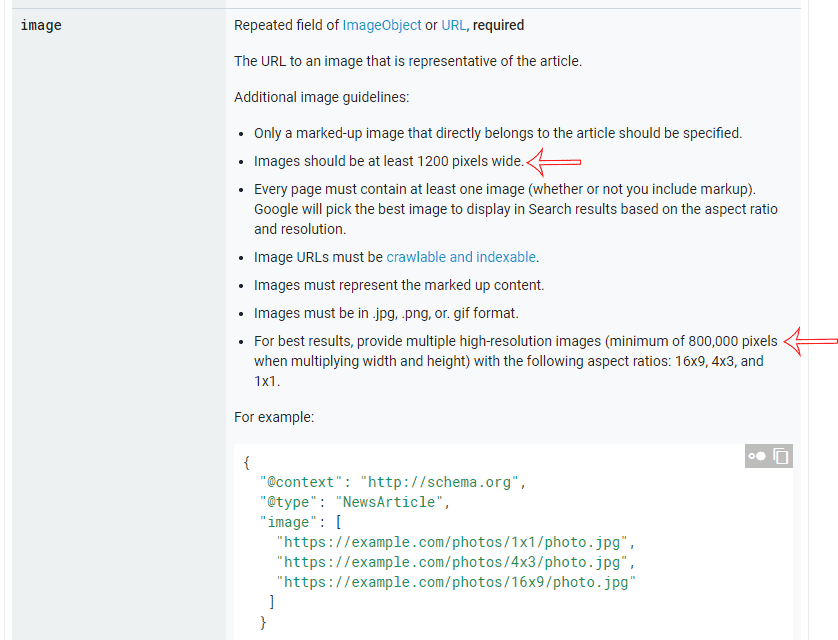Image resolution: width=838 pixels, height=640 pixels.
Task: Follow the 'crawlable and indexable' link
Action: 461,257
